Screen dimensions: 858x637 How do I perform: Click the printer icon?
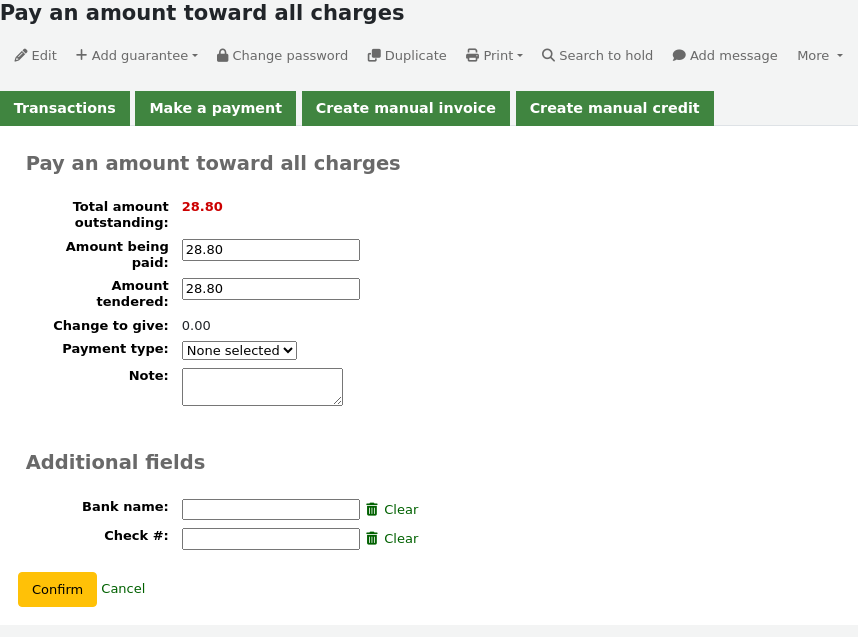click(472, 55)
